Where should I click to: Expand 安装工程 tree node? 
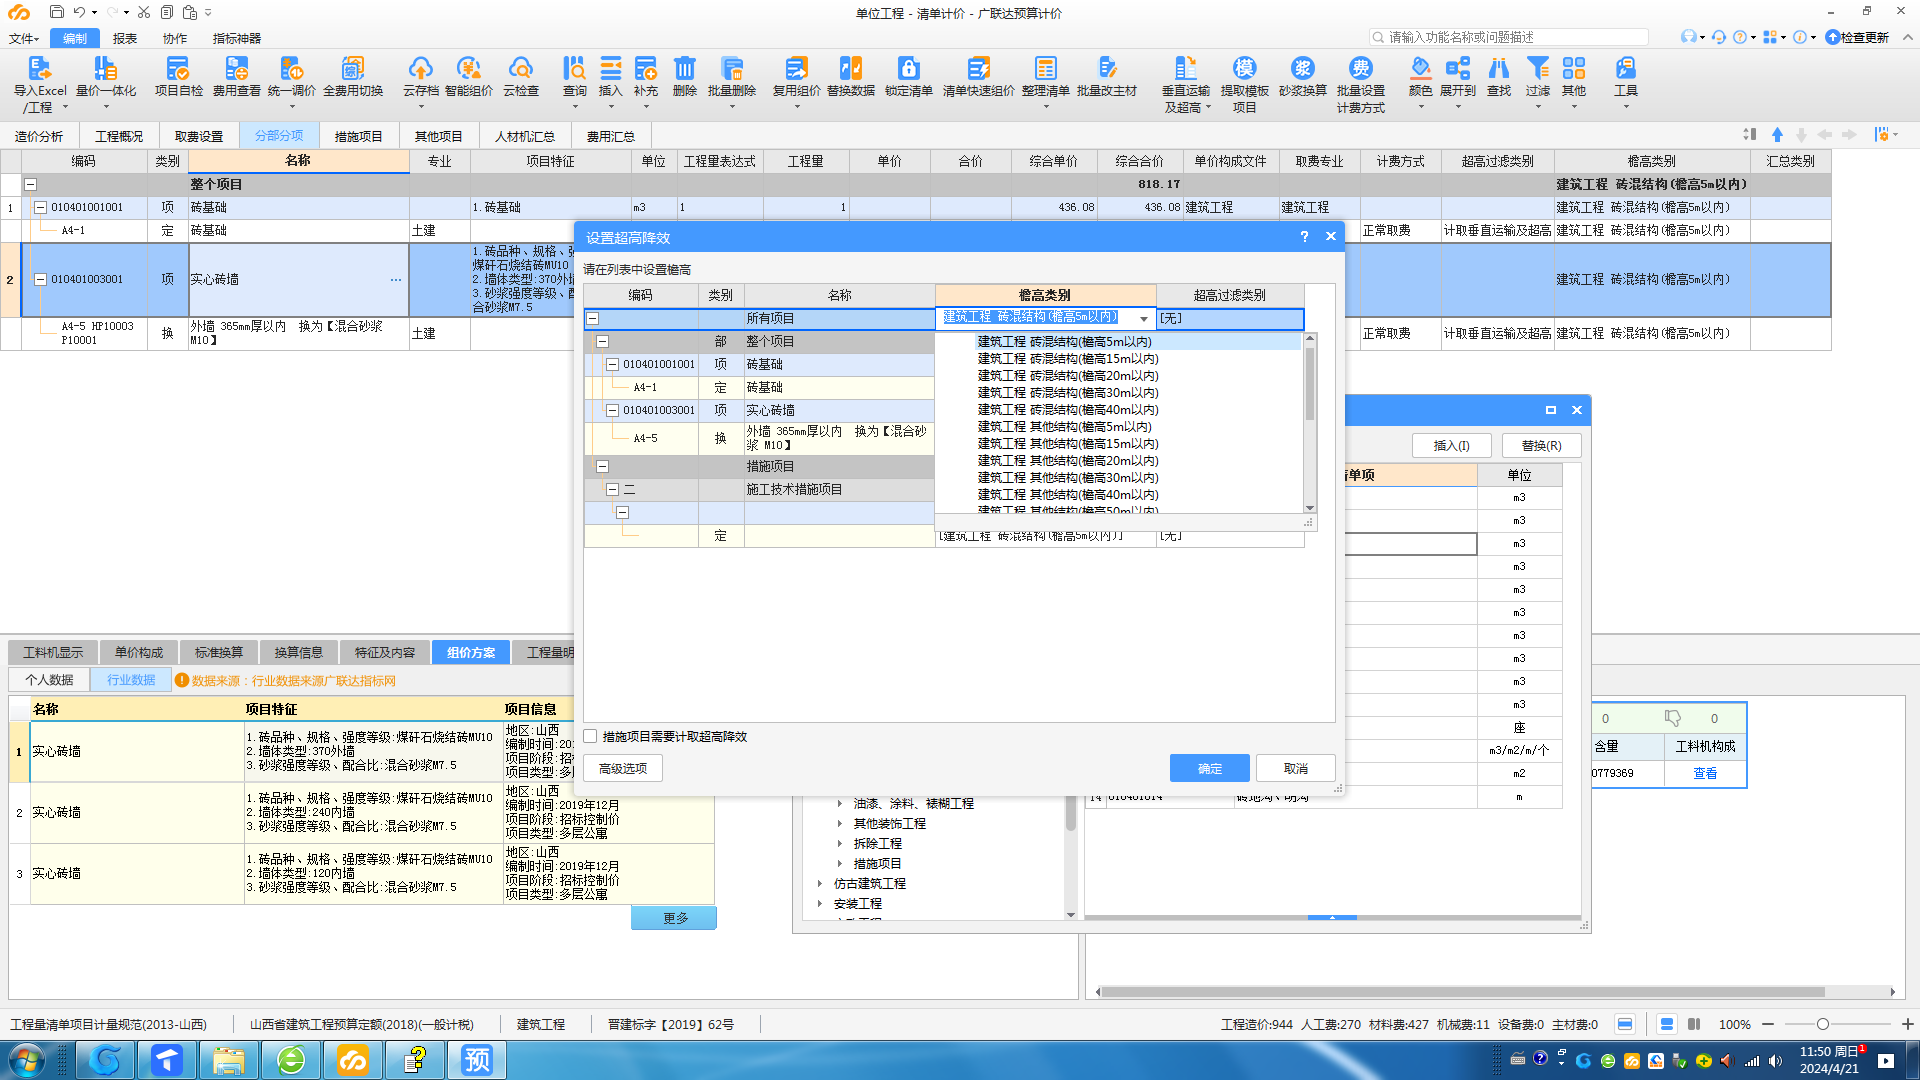820,904
